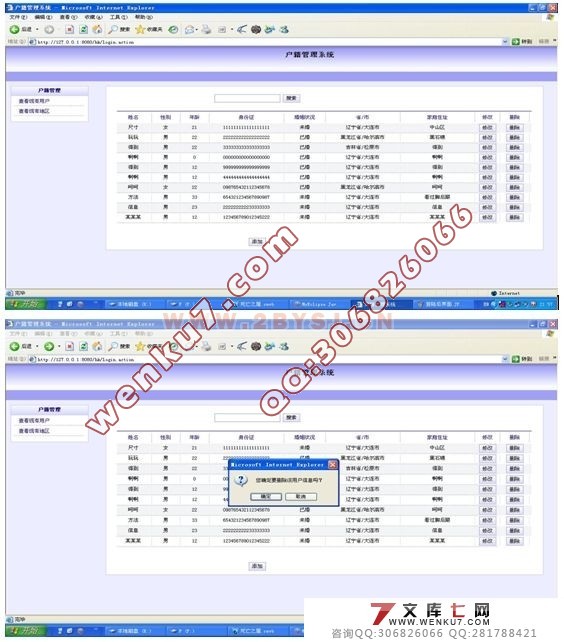Open second link under 户籍管理 in upper sidebar
564x642 pixels.
coord(34,111)
